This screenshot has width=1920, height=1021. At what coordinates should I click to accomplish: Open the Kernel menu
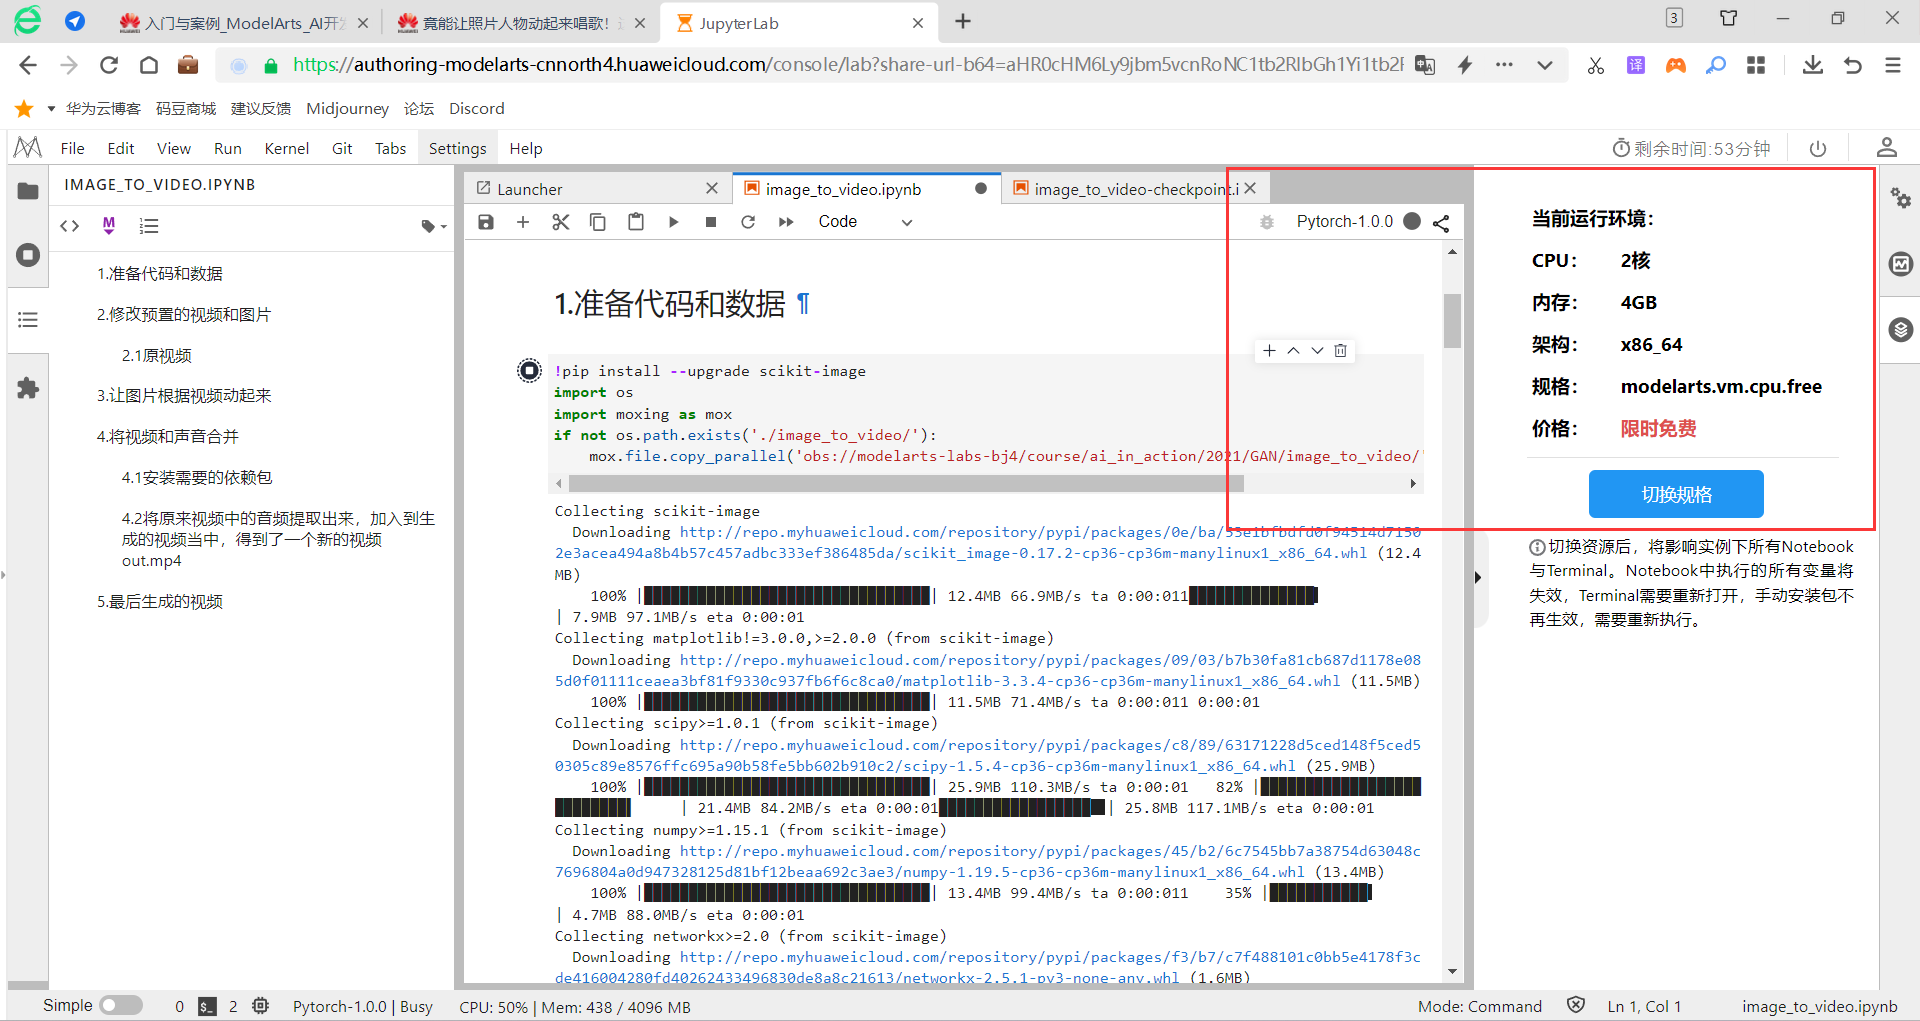[287, 148]
